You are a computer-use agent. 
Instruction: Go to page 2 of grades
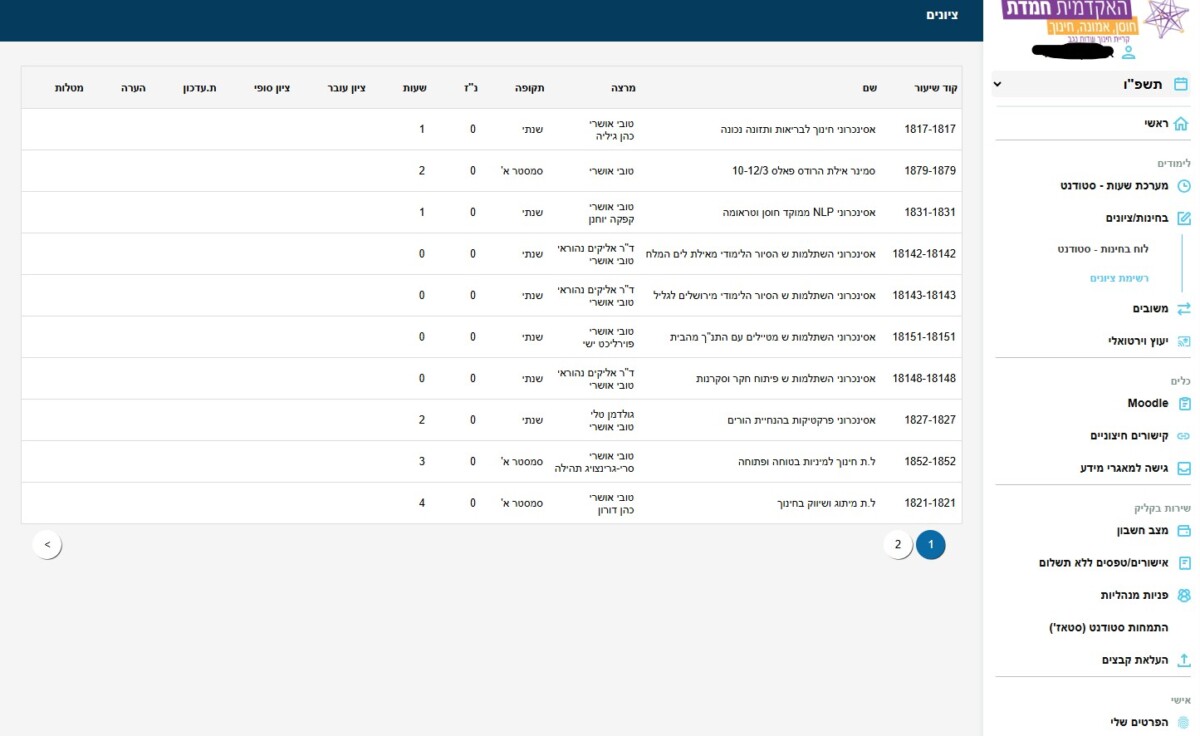pos(897,545)
